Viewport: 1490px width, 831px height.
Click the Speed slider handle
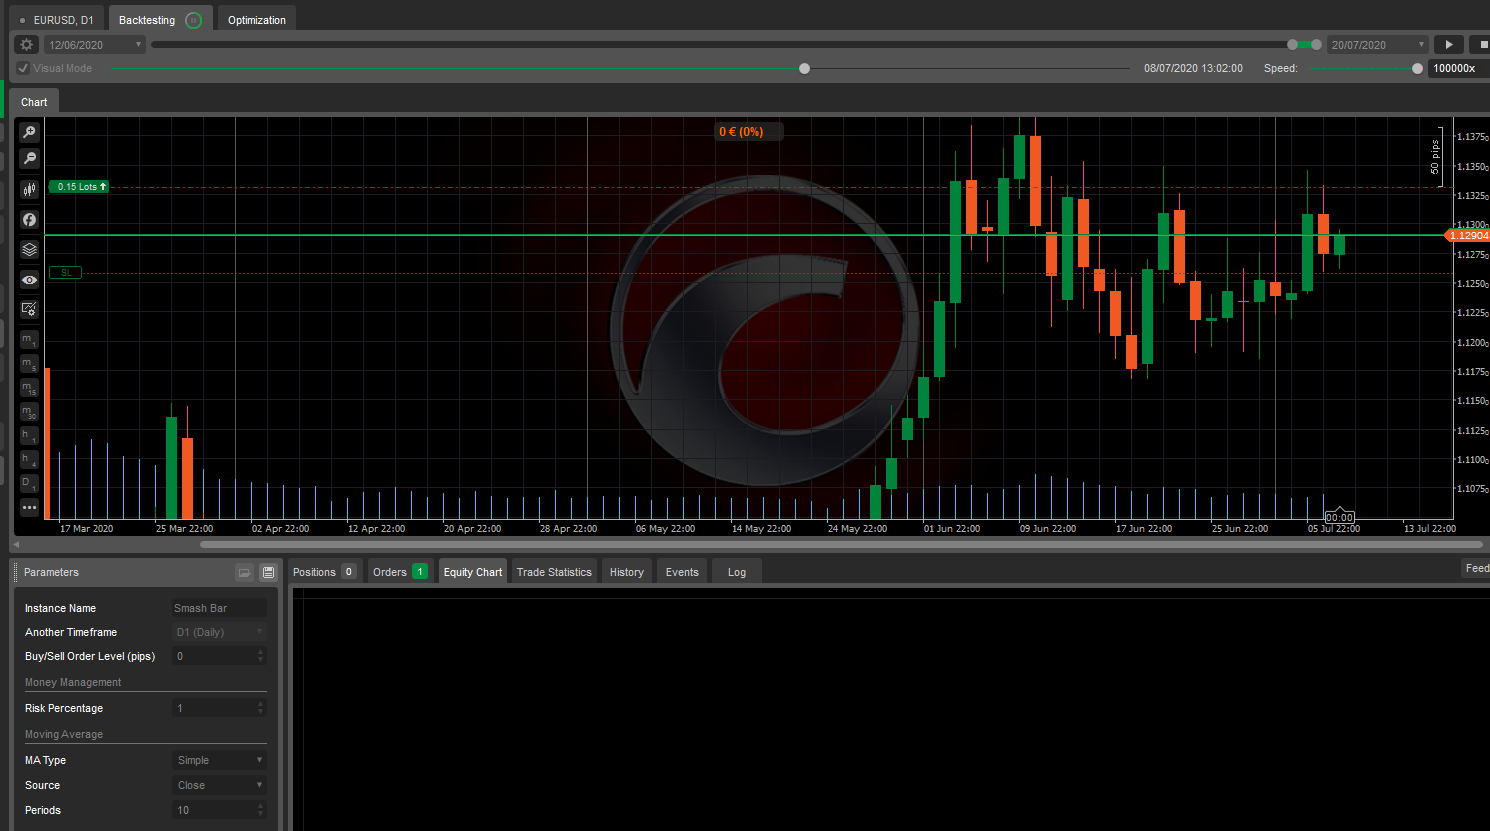click(1417, 68)
